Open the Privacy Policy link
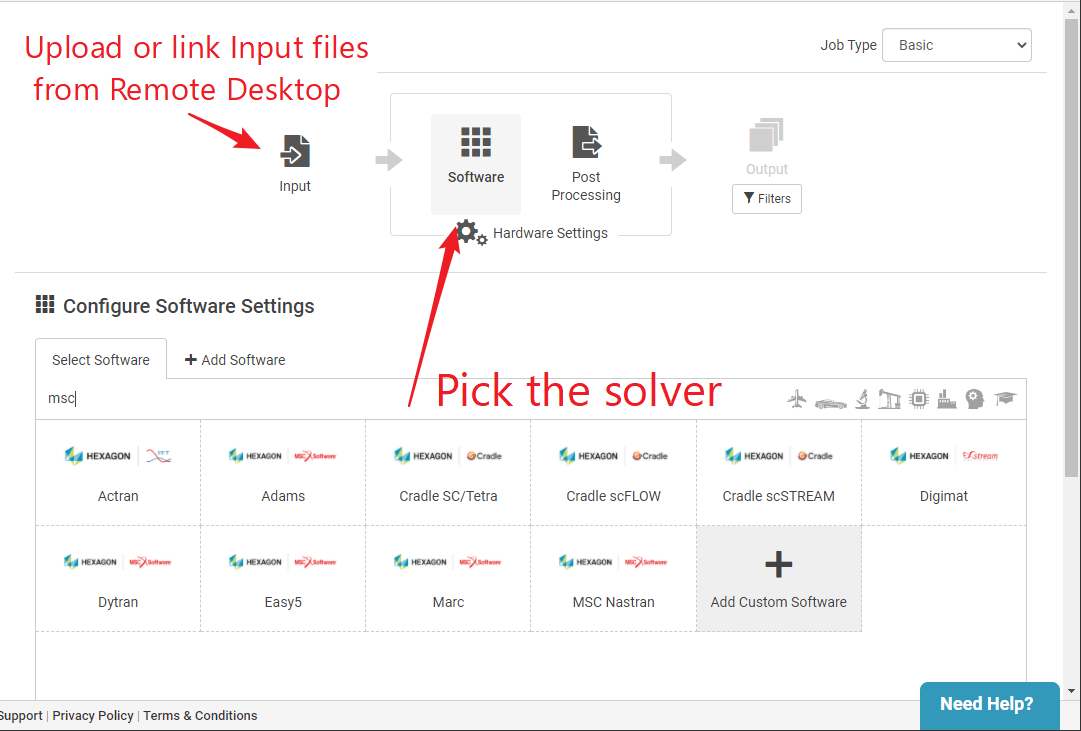Image resolution: width=1081 pixels, height=731 pixels. 93,716
